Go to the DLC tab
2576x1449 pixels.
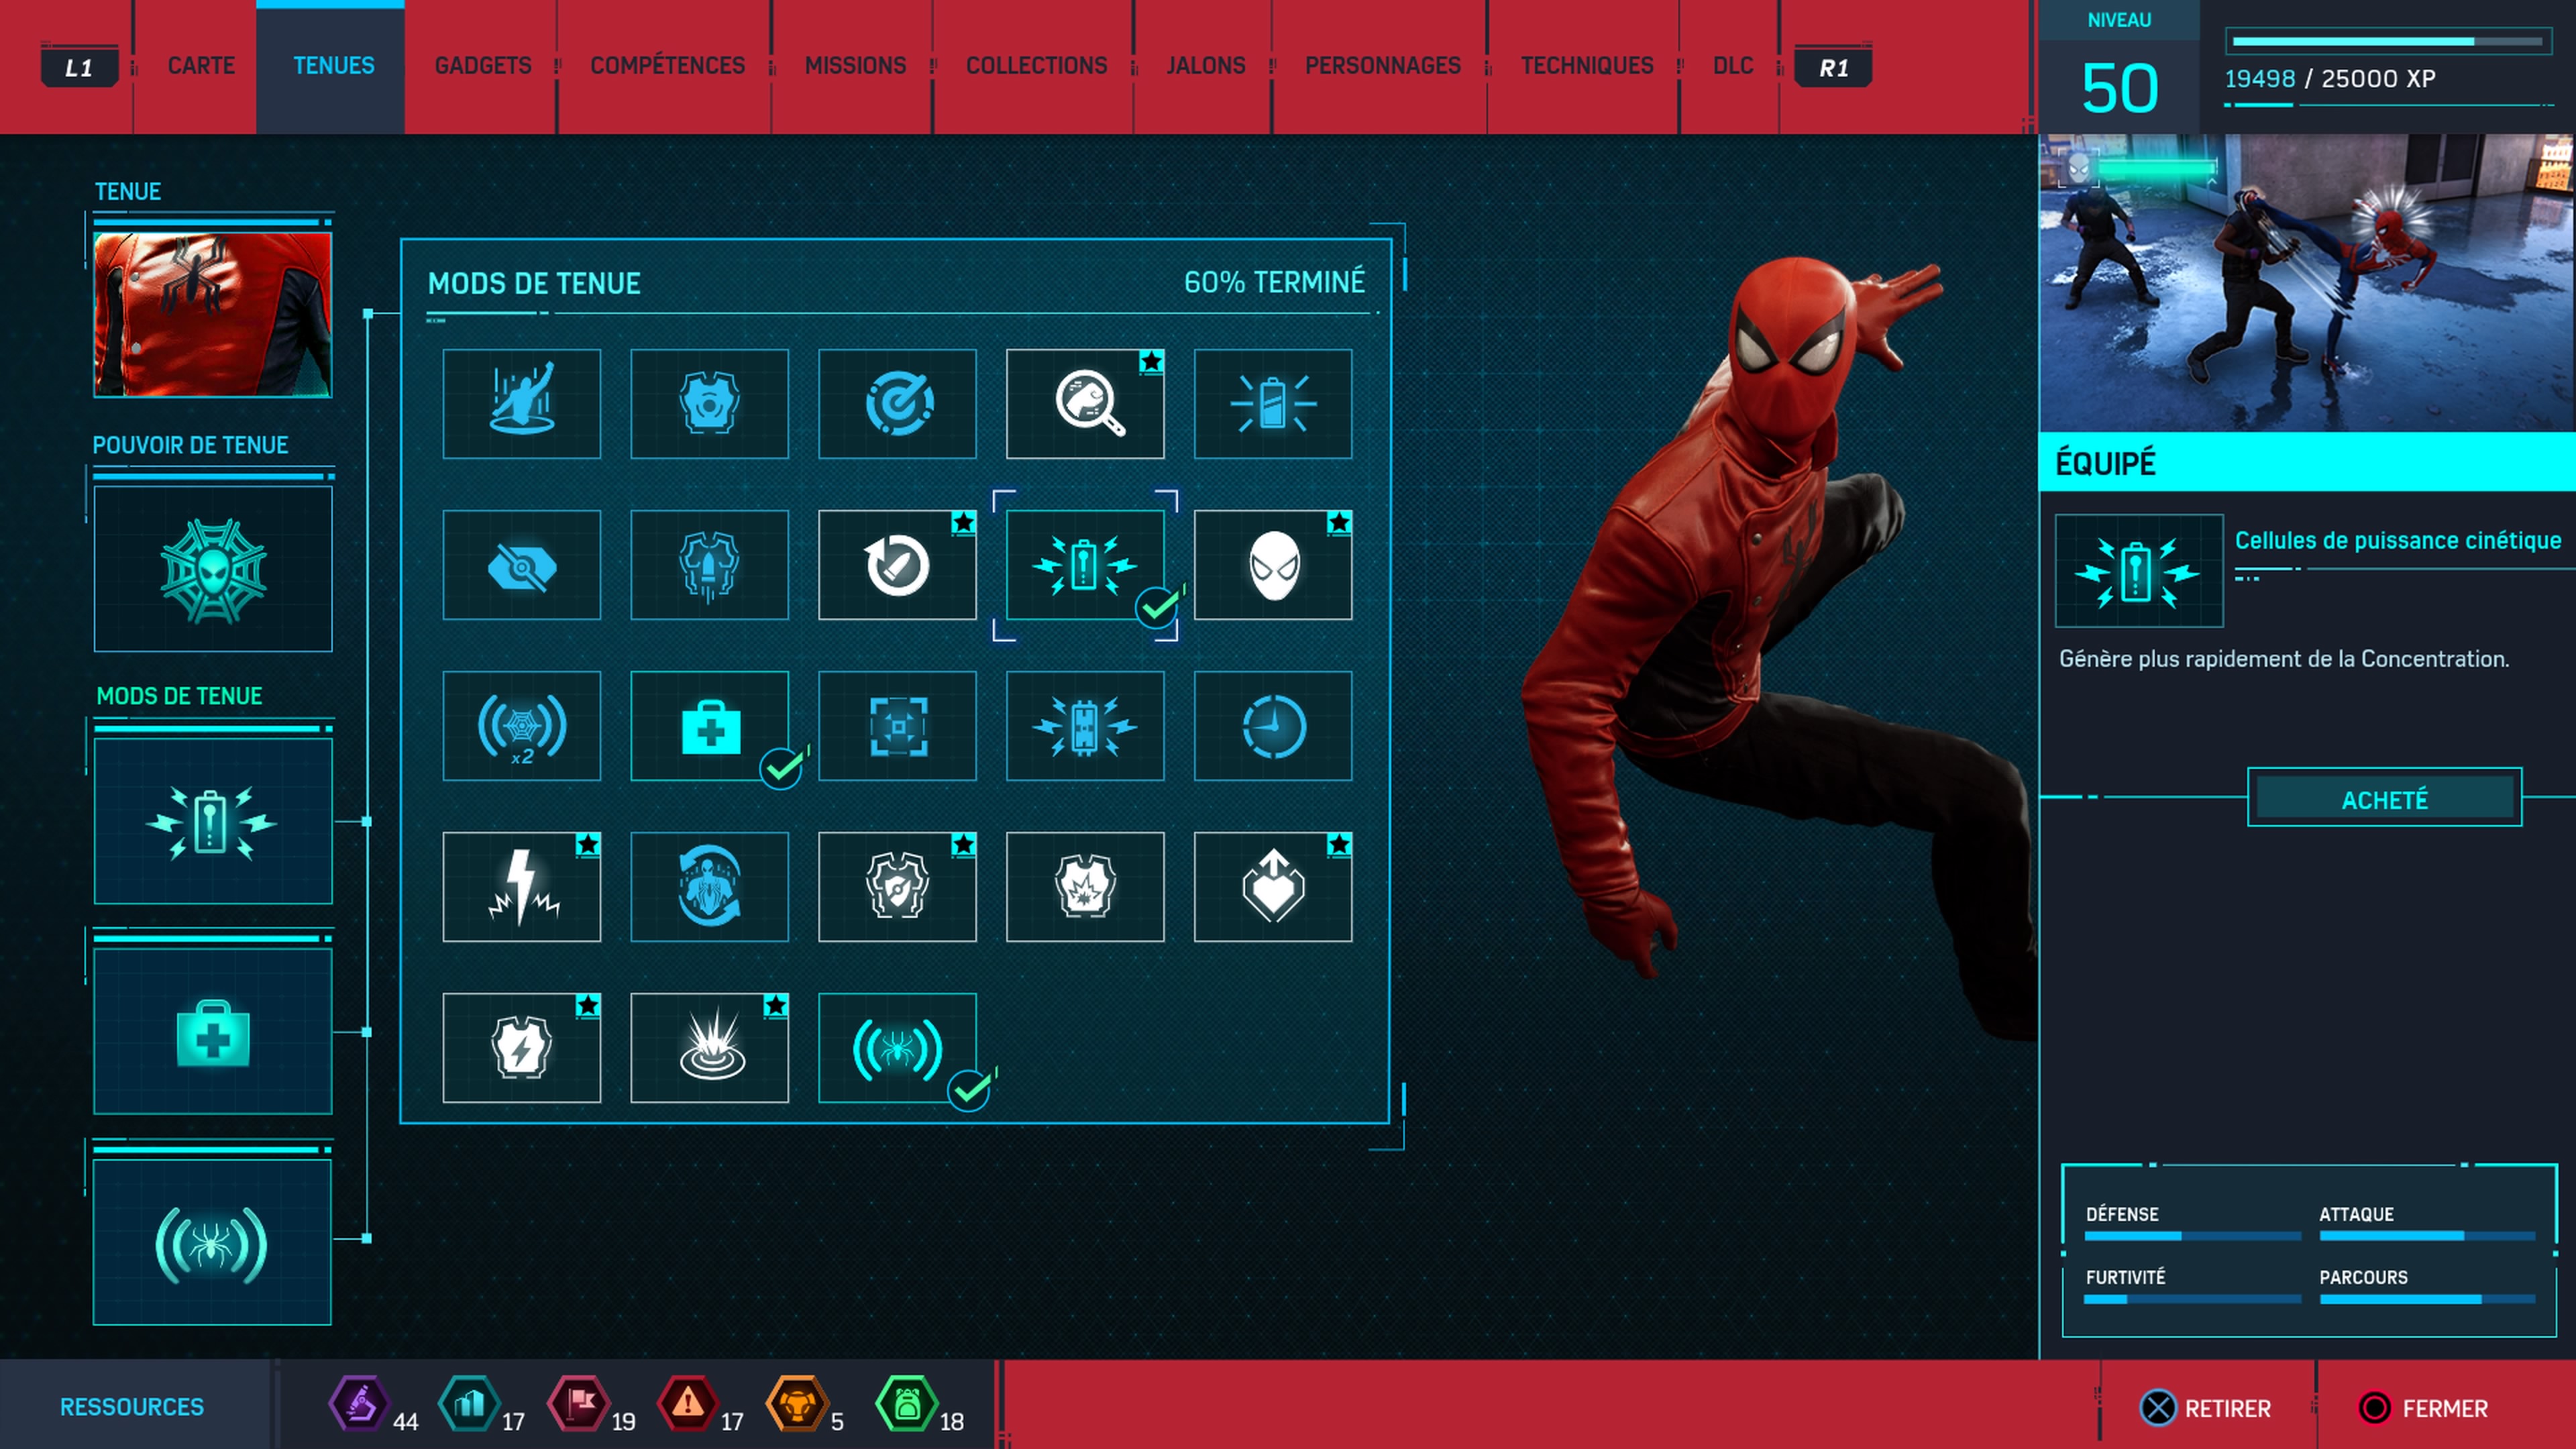[x=1732, y=66]
